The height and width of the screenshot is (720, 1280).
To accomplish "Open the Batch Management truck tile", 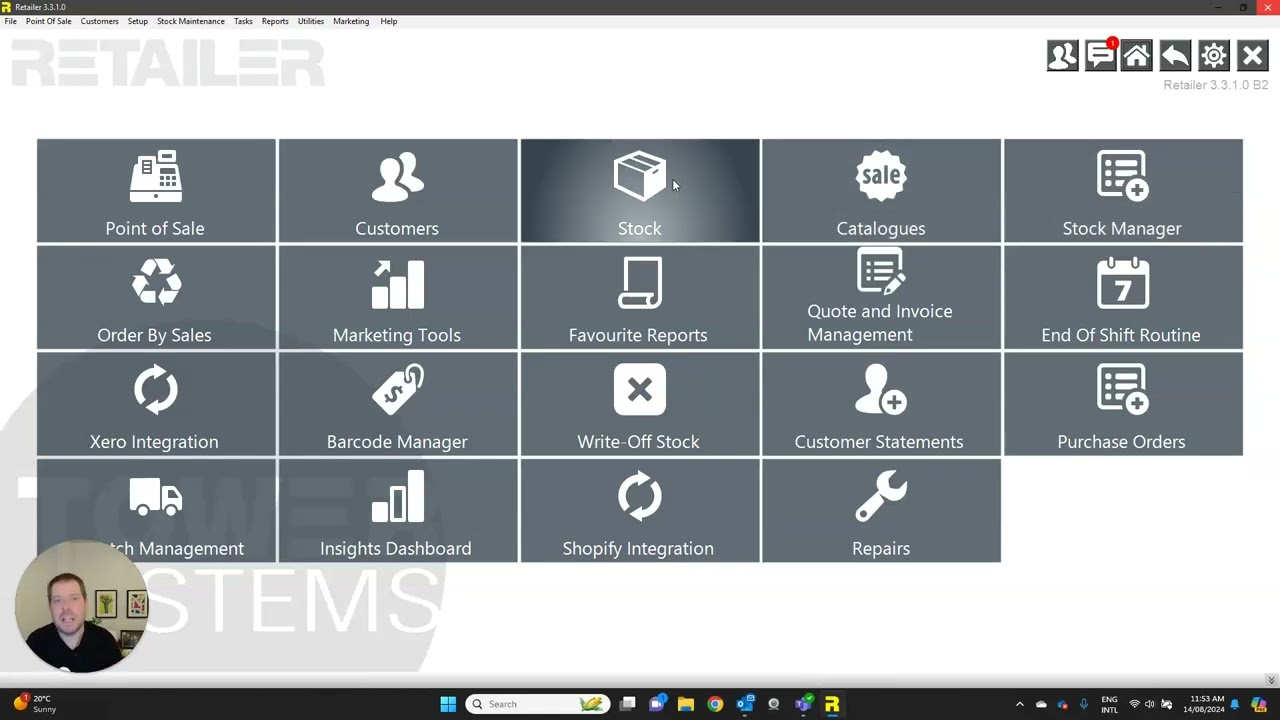I will coord(156,510).
